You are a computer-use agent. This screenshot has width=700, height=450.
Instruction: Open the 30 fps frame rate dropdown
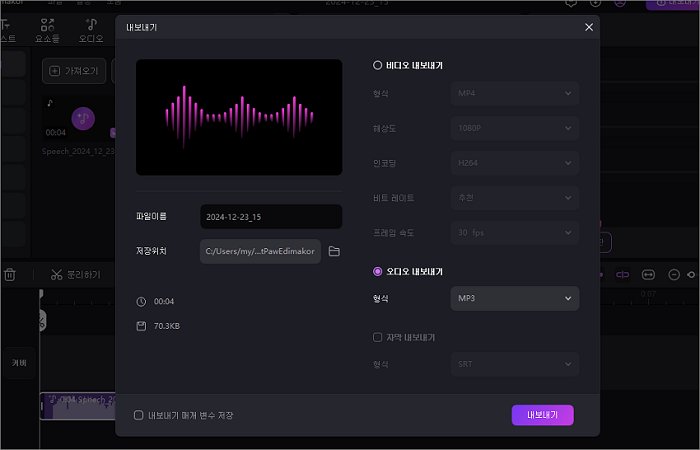click(515, 233)
